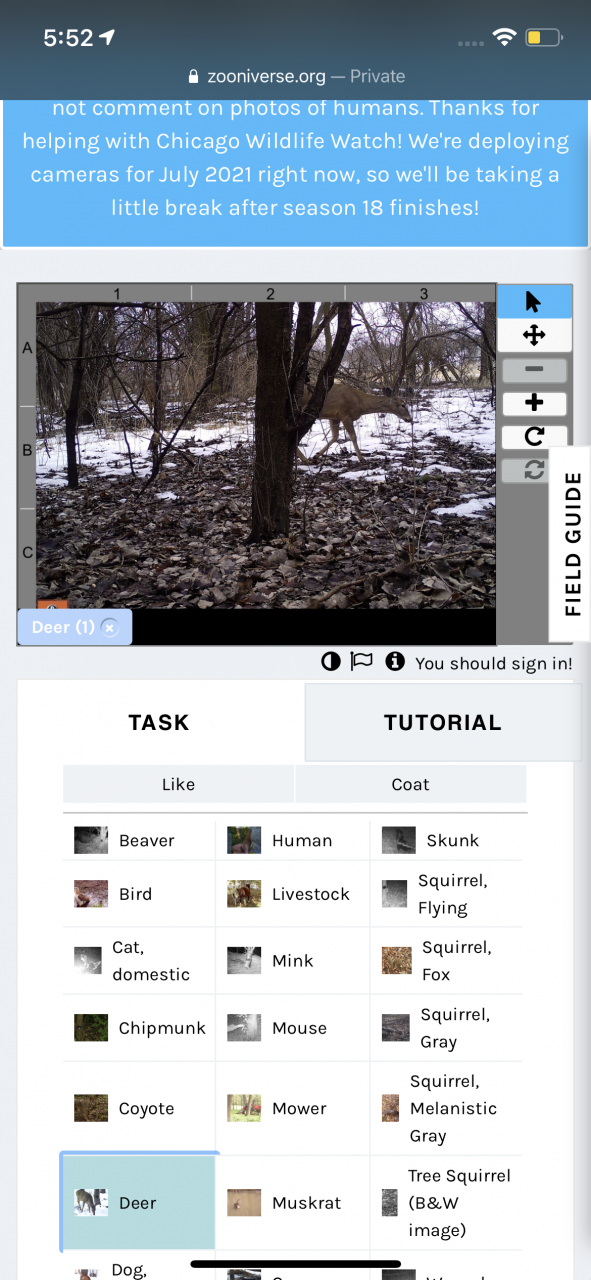Expand the Like filter

[x=178, y=784]
